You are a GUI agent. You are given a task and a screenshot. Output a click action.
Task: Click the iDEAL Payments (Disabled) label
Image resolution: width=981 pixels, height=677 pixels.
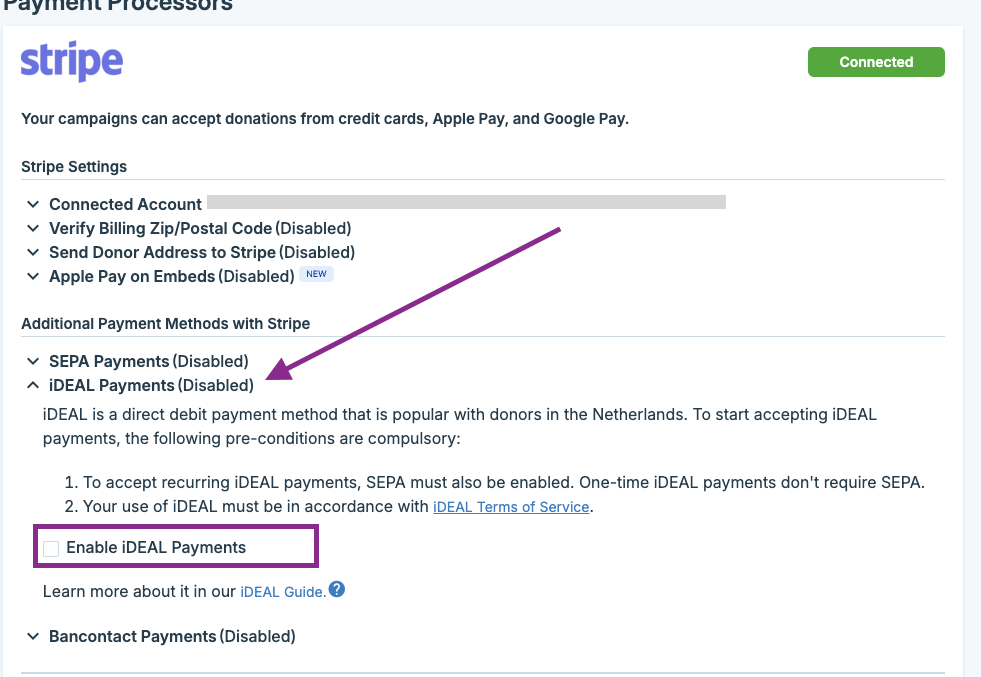(151, 385)
